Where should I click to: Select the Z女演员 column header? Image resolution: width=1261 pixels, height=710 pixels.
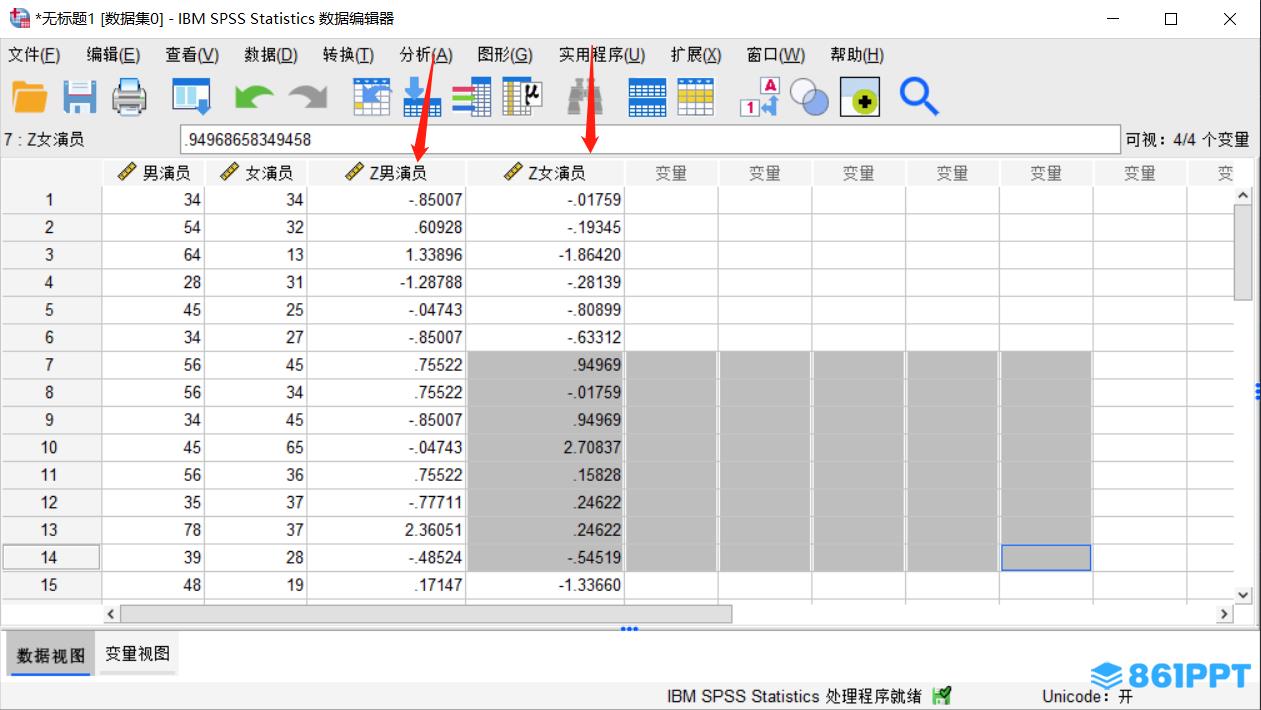545,173
